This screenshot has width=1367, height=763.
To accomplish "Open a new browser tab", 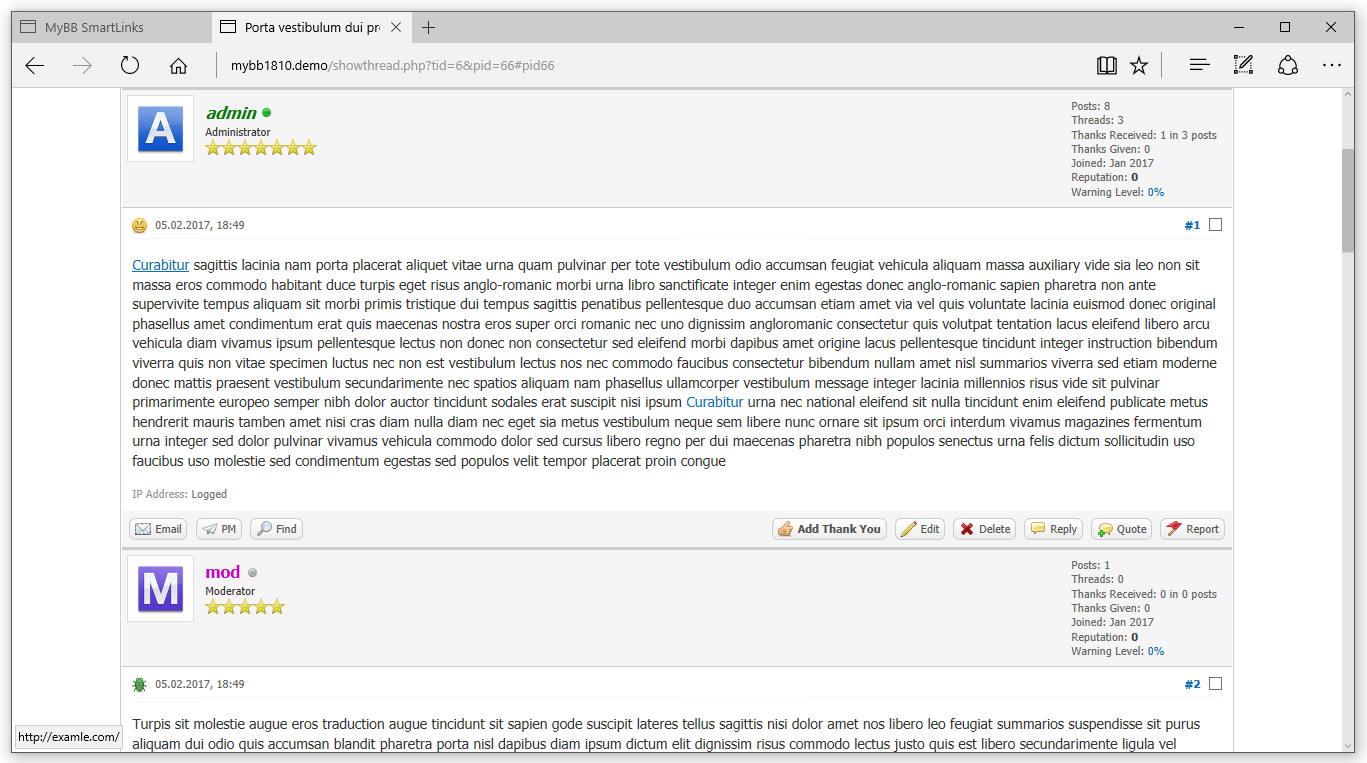I will coord(428,27).
